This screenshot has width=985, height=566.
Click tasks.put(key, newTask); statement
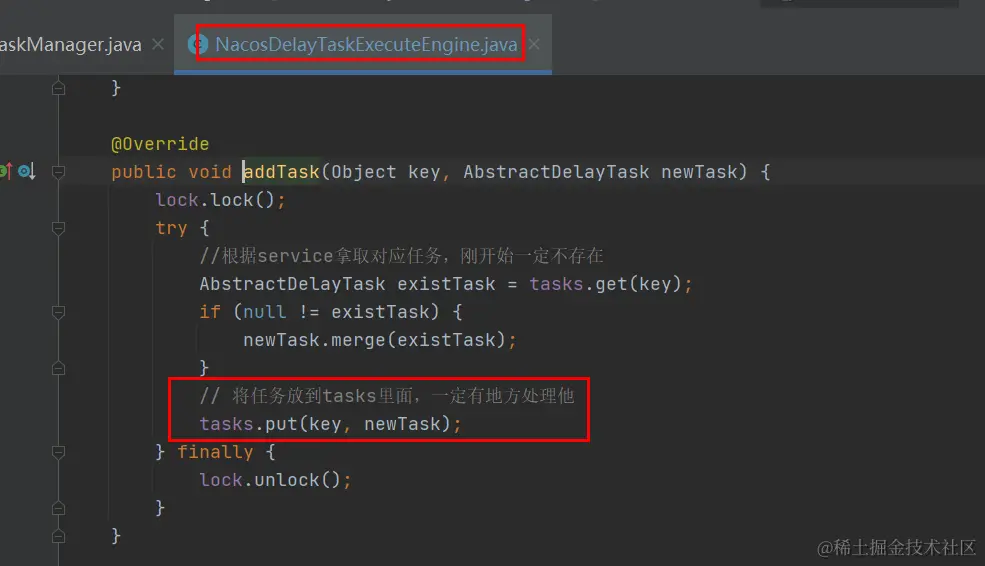pyautogui.click(x=330, y=424)
